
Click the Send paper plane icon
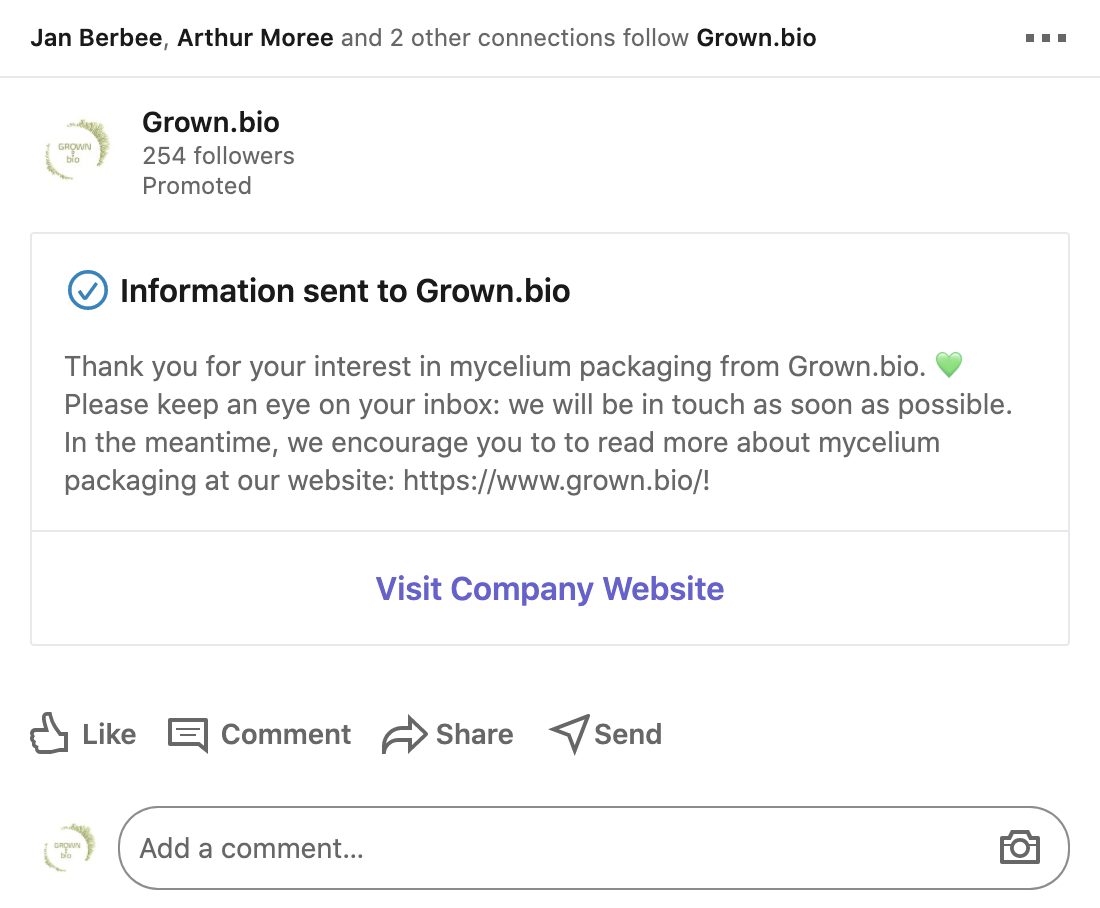coord(569,734)
